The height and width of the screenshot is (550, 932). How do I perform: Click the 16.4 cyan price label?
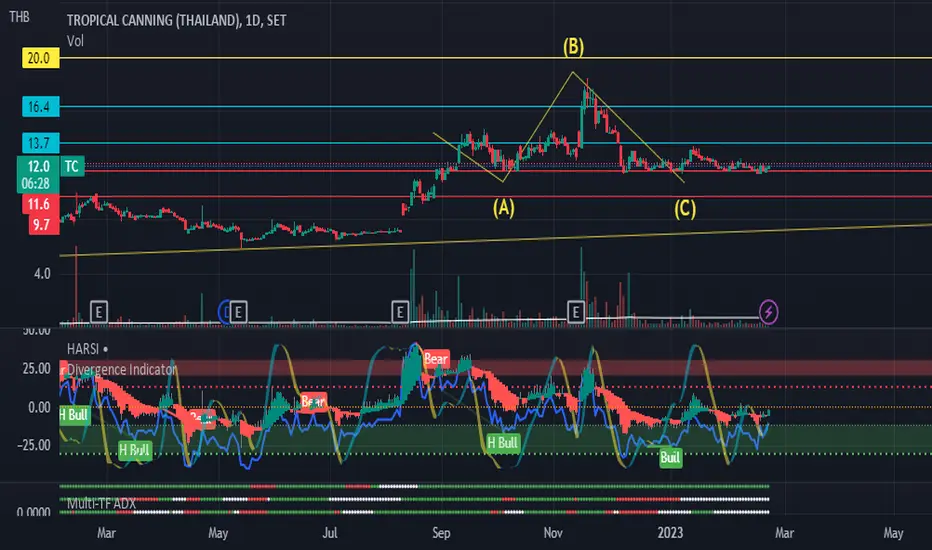[x=40, y=106]
